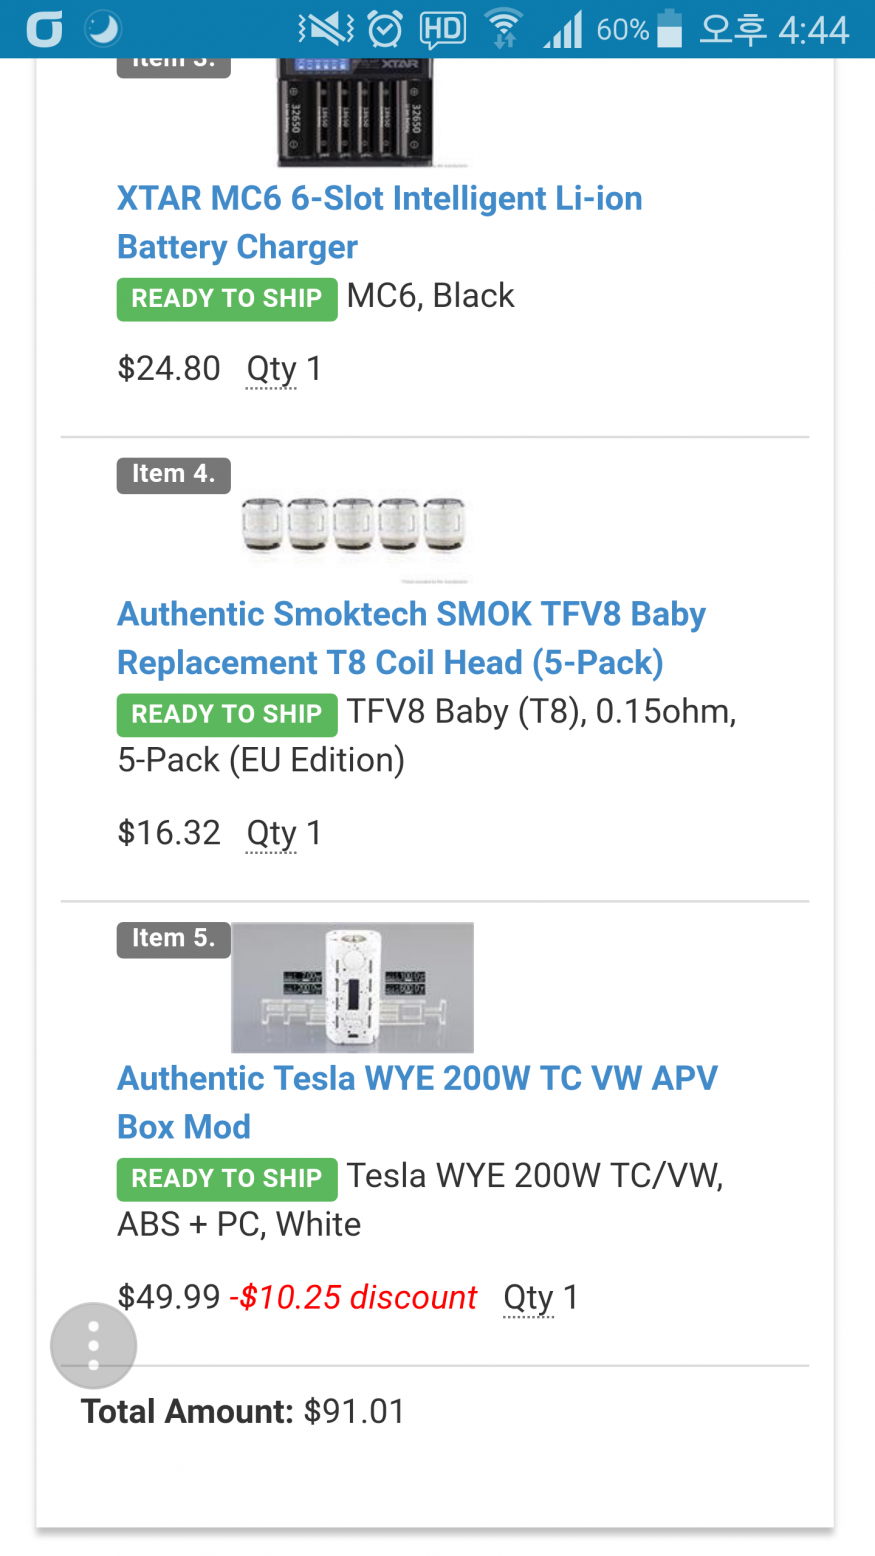Open Tesla WYE 200W Box Mod link
The width and height of the screenshot is (875, 1556).
417,1102
